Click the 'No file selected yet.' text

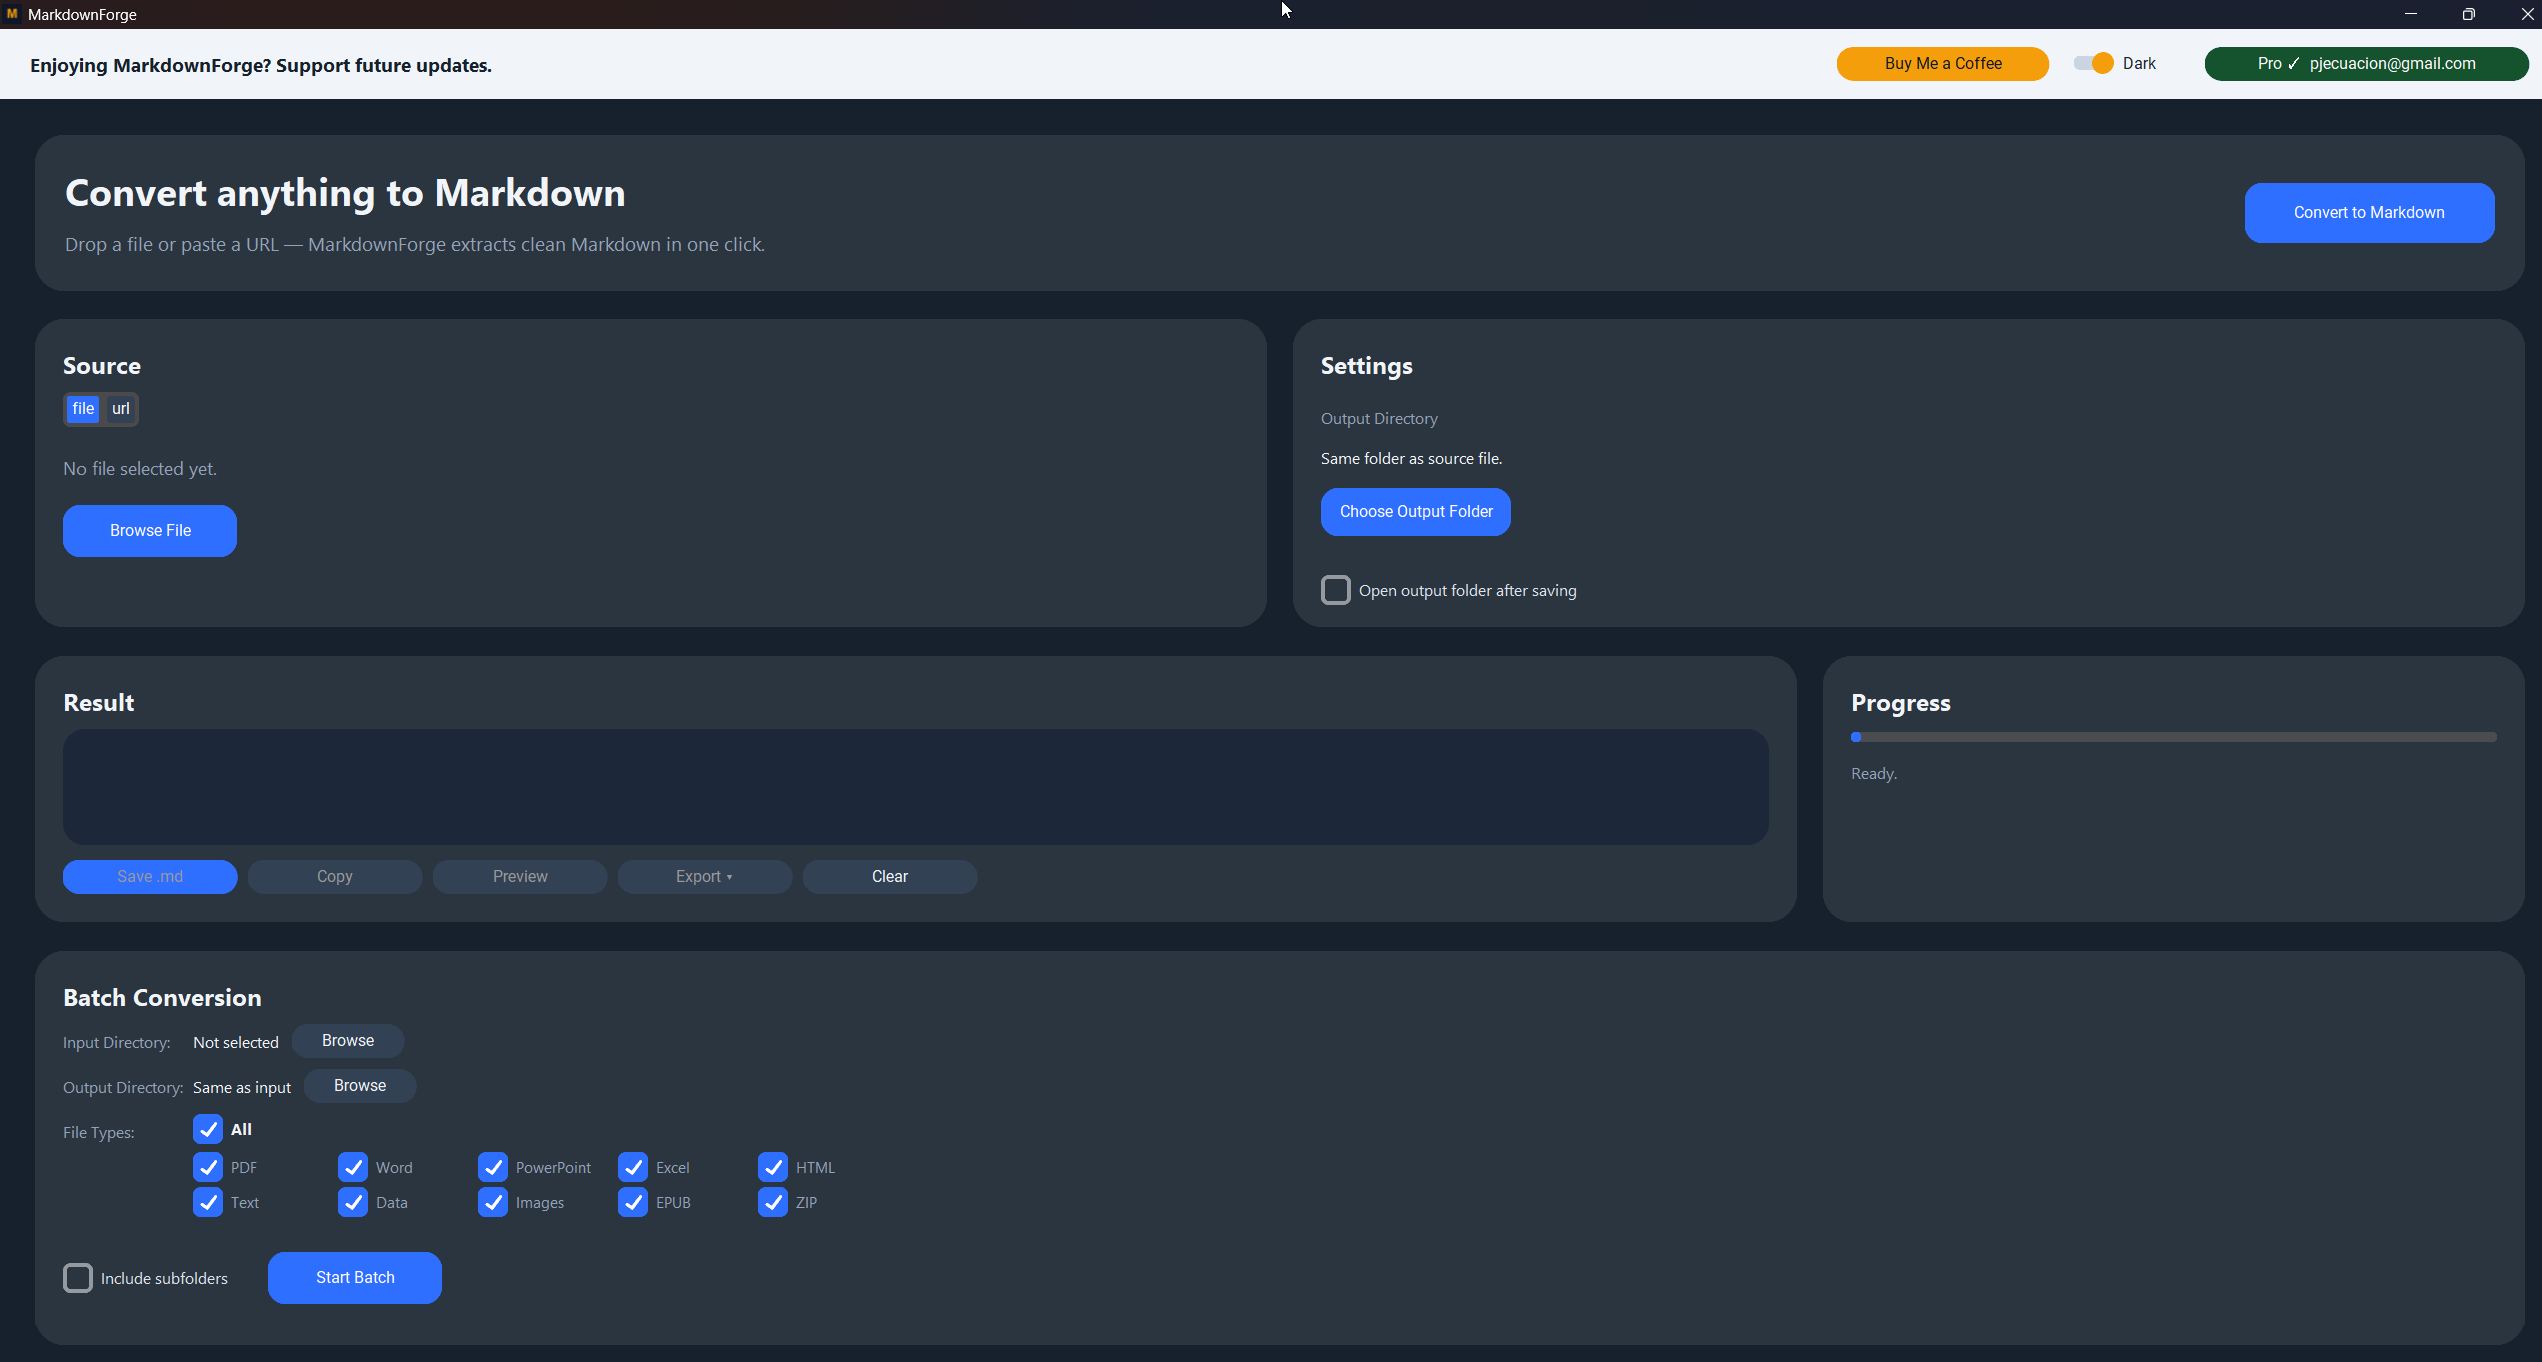pyautogui.click(x=140, y=469)
